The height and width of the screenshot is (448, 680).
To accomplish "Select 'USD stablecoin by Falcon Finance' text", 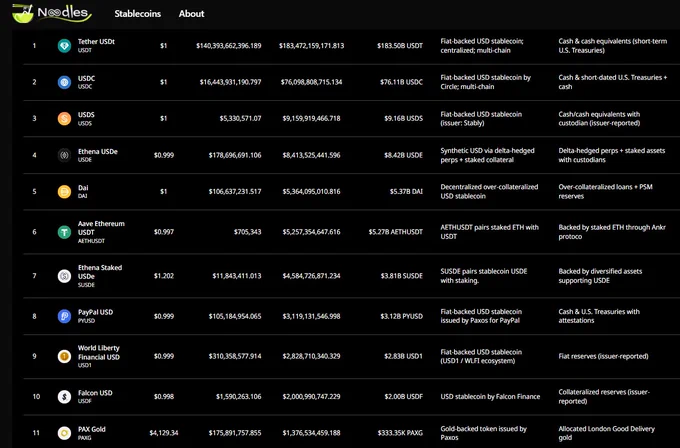I will (x=490, y=396).
